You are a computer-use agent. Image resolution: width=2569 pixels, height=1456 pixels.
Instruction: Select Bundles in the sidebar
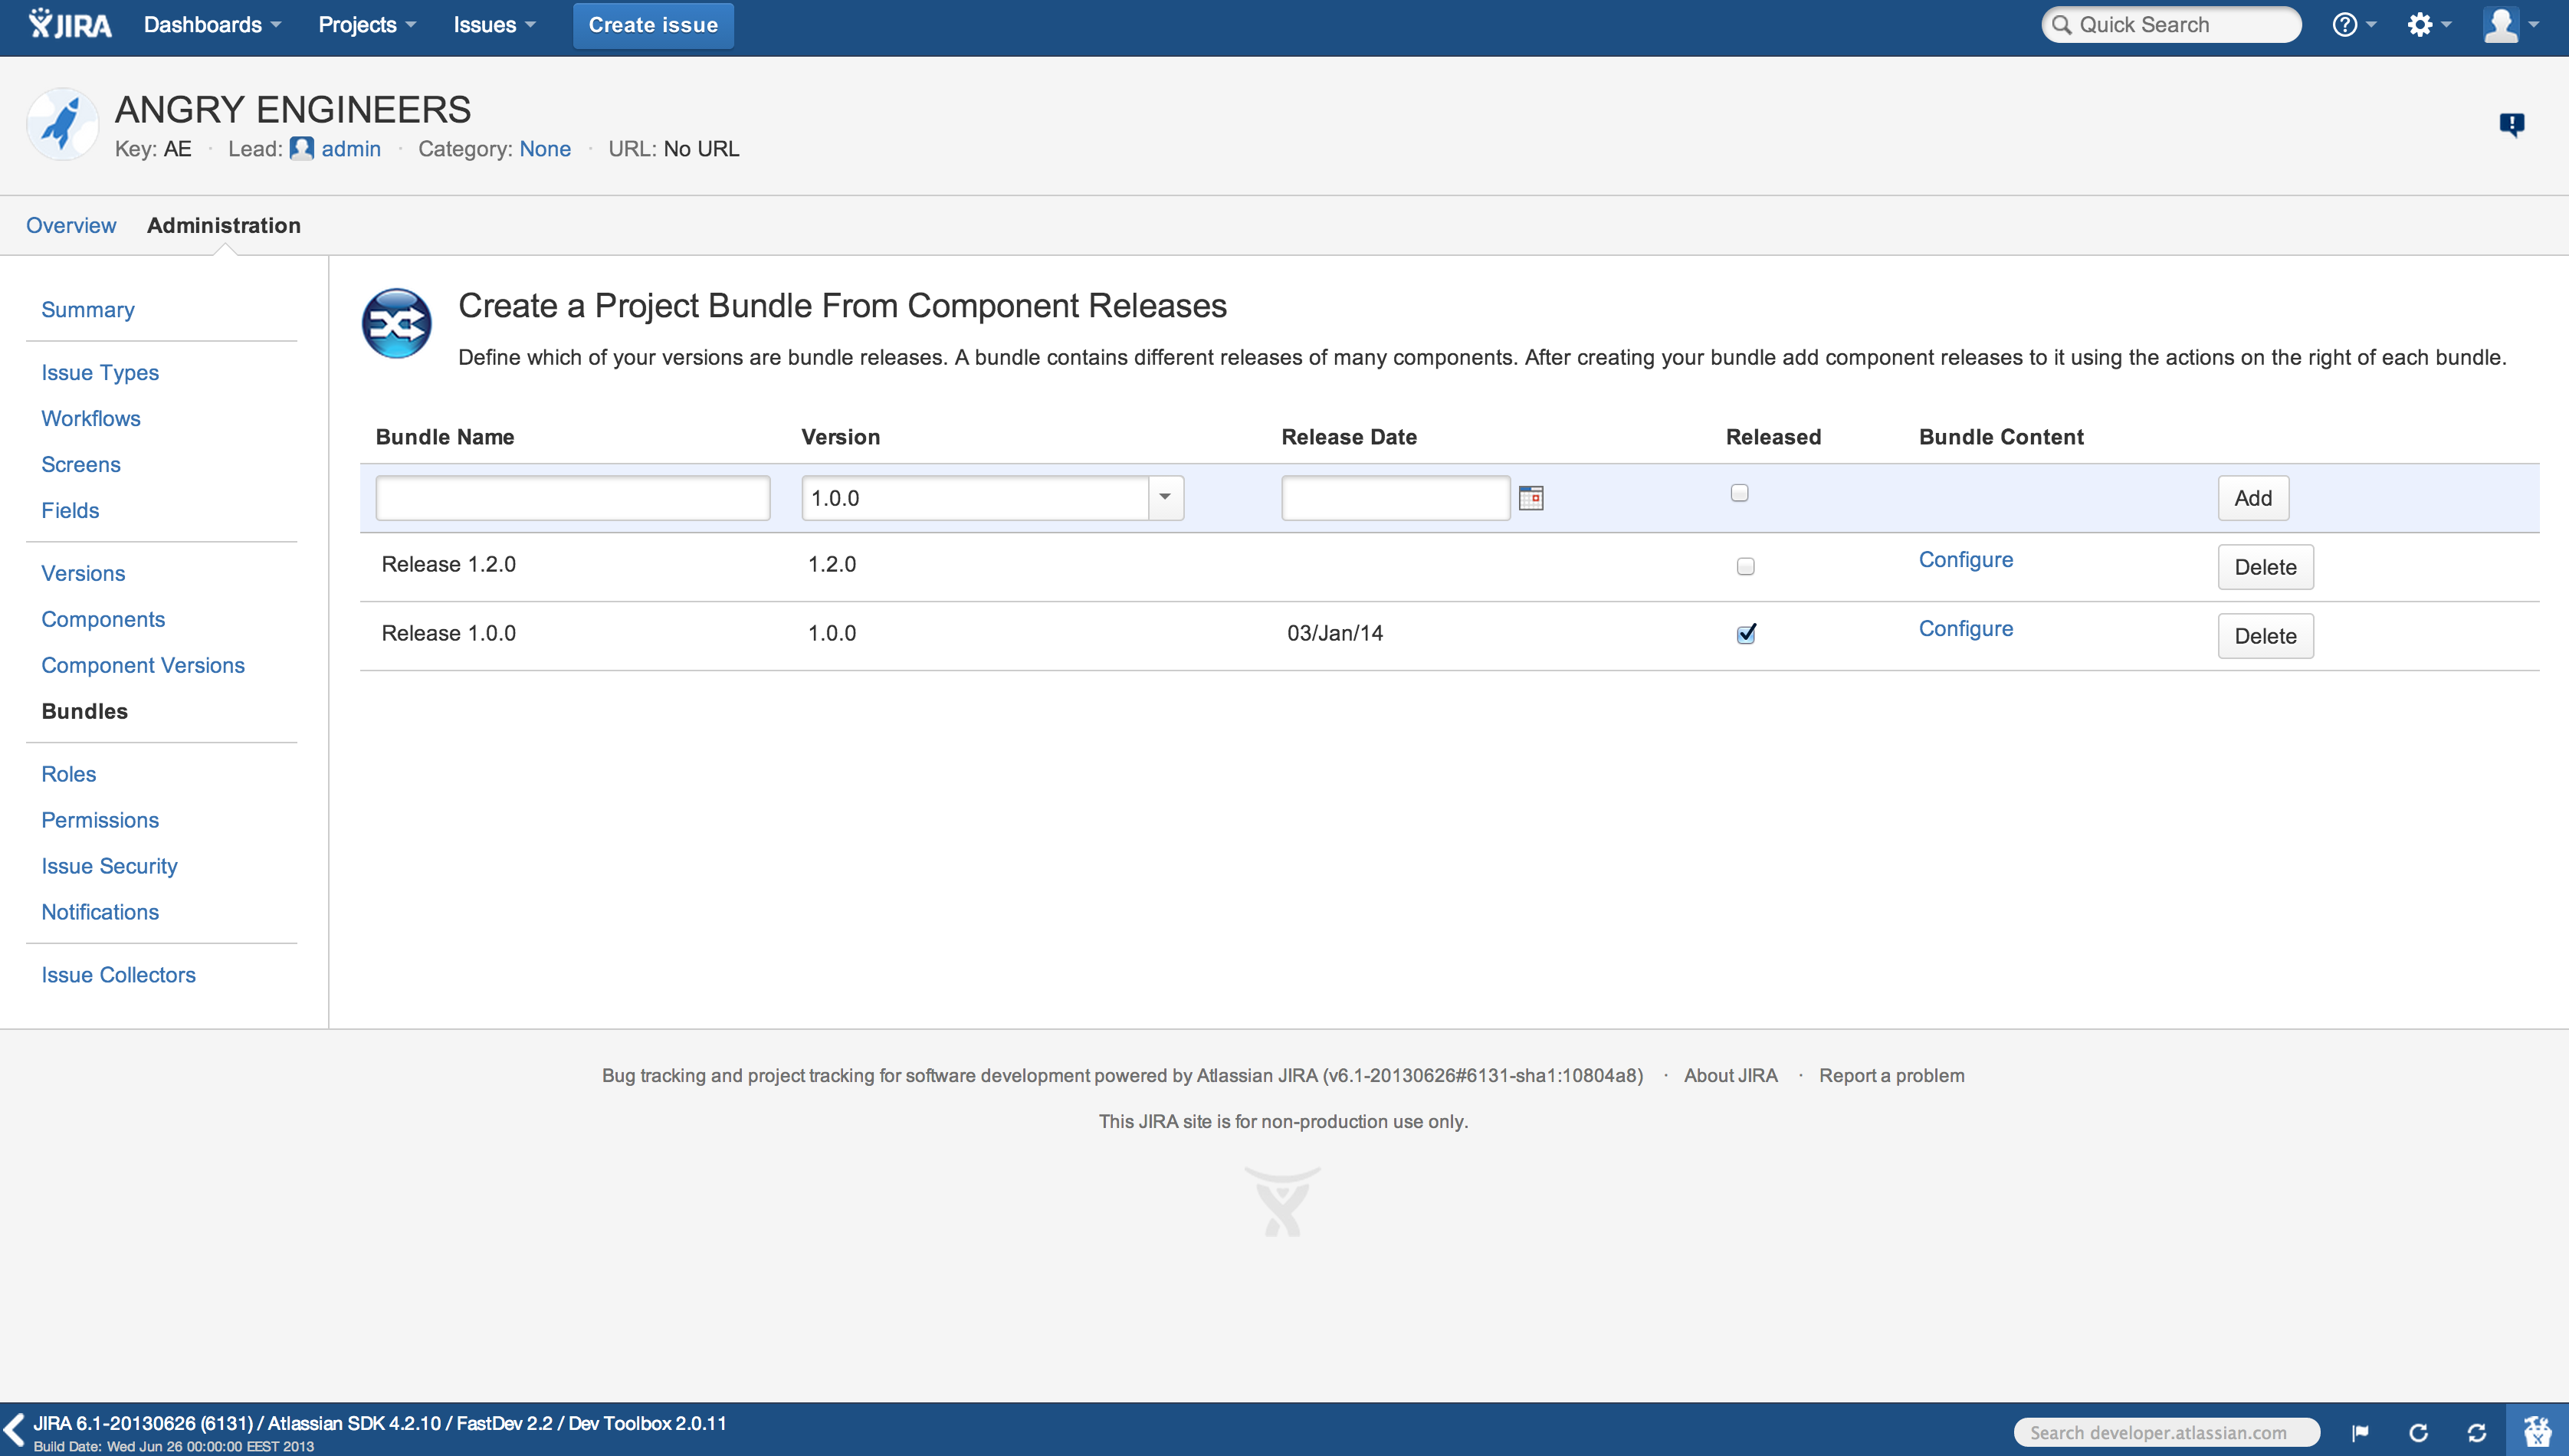(85, 712)
